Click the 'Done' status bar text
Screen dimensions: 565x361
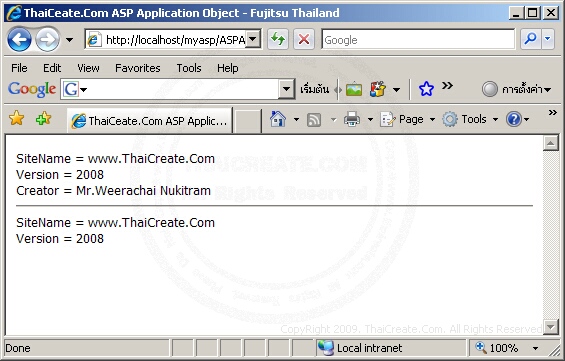pos(18,348)
